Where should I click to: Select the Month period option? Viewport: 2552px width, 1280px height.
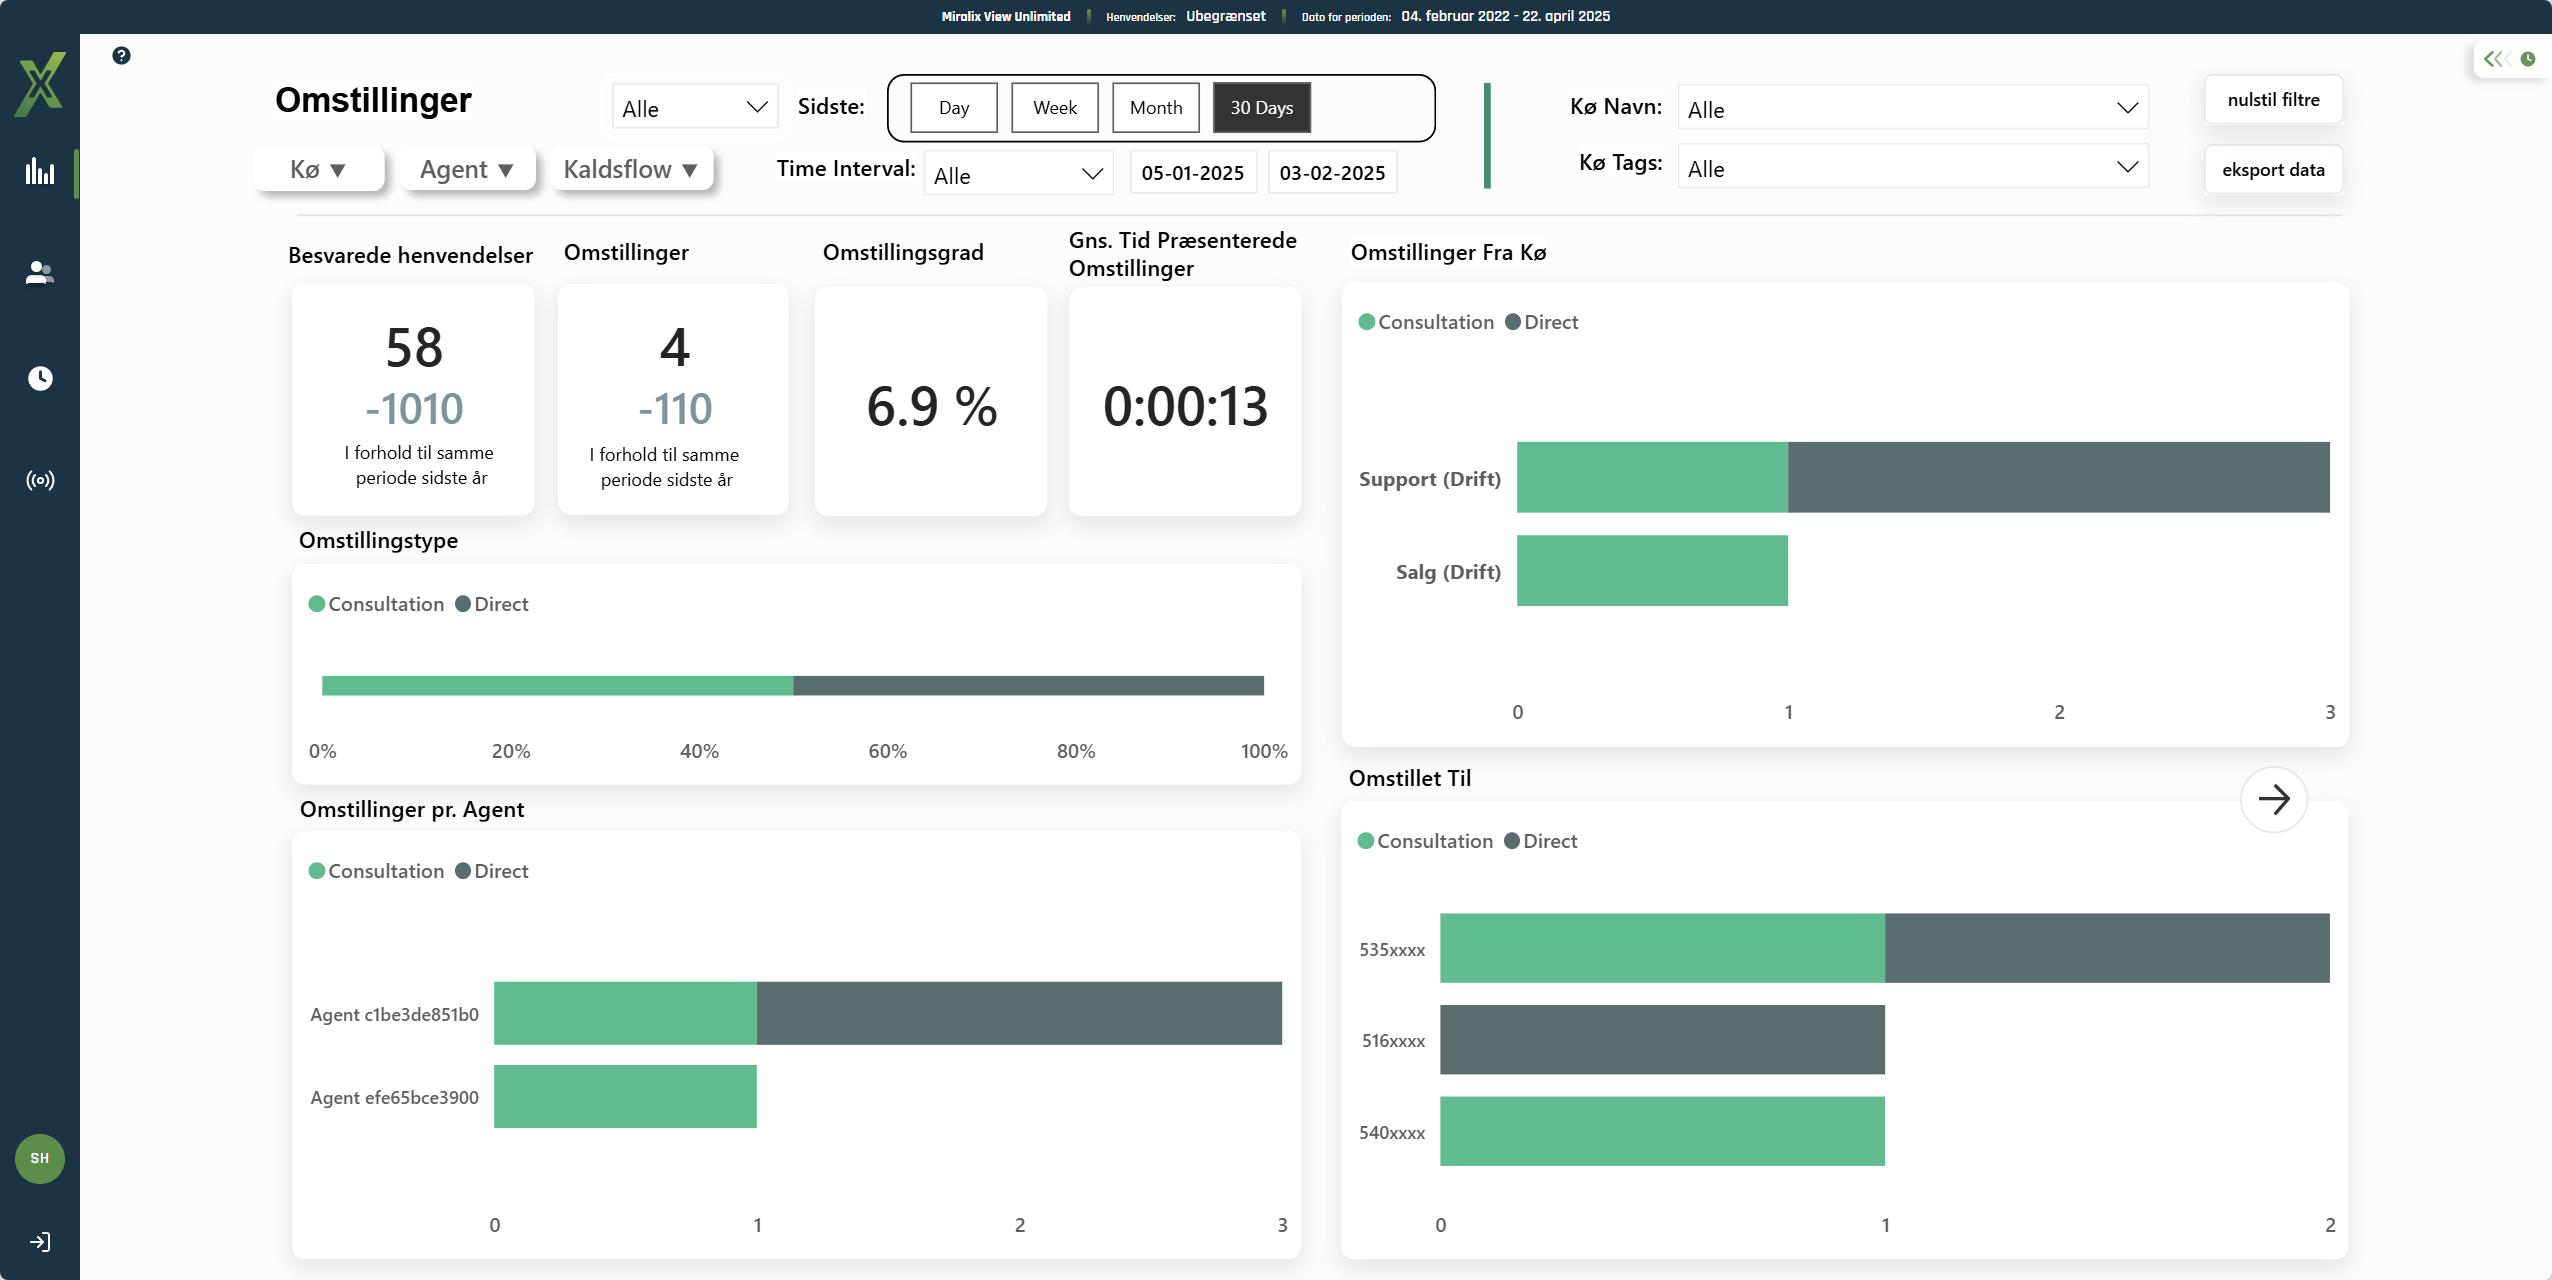tap(1155, 108)
